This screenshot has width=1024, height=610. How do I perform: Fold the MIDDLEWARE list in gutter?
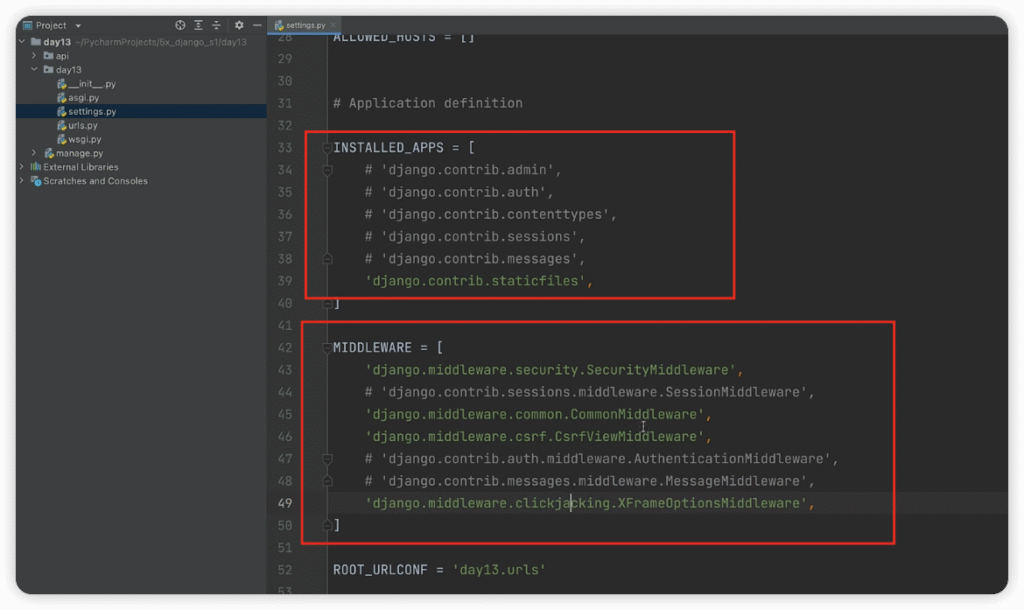coord(326,348)
